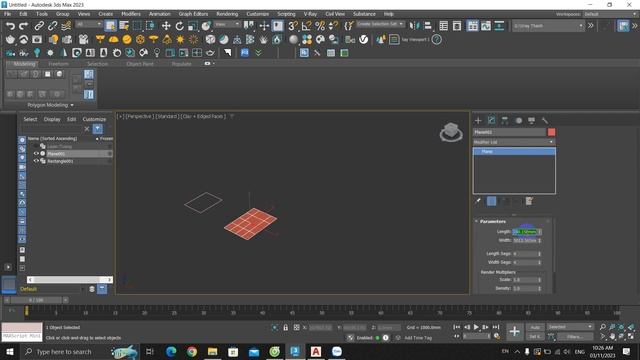Toggle the Percent Snap button
Screen dimensions: 640x360
[320, 26]
